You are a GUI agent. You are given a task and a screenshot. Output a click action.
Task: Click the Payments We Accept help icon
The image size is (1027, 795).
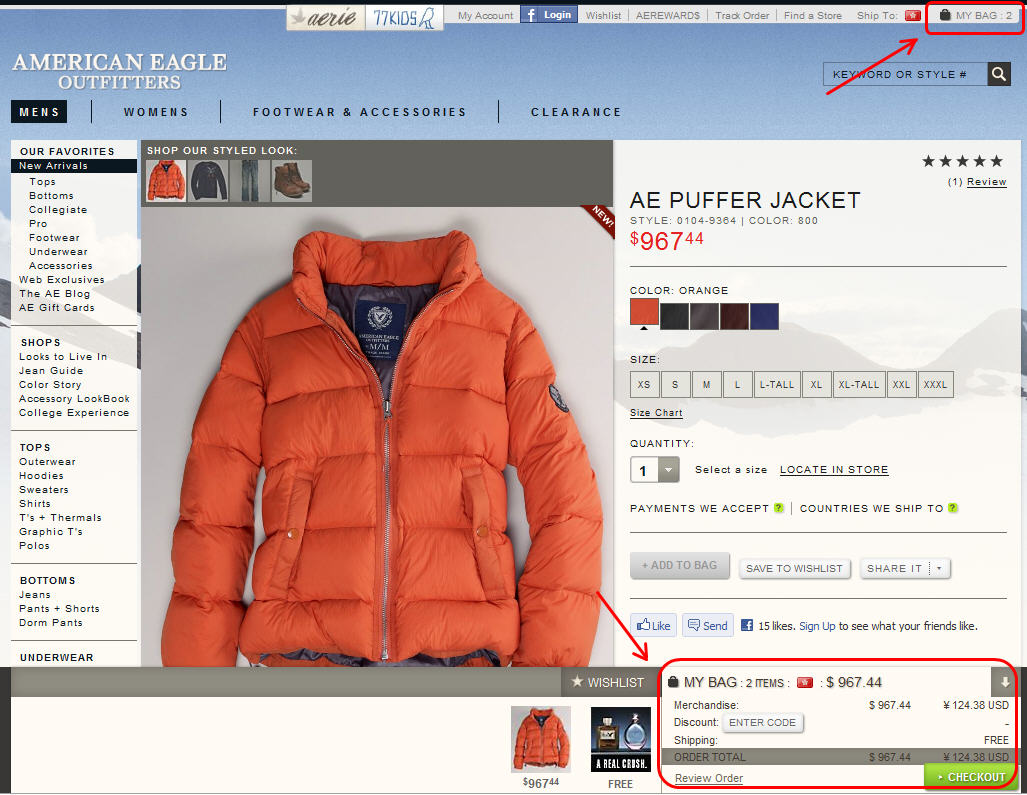coord(778,508)
